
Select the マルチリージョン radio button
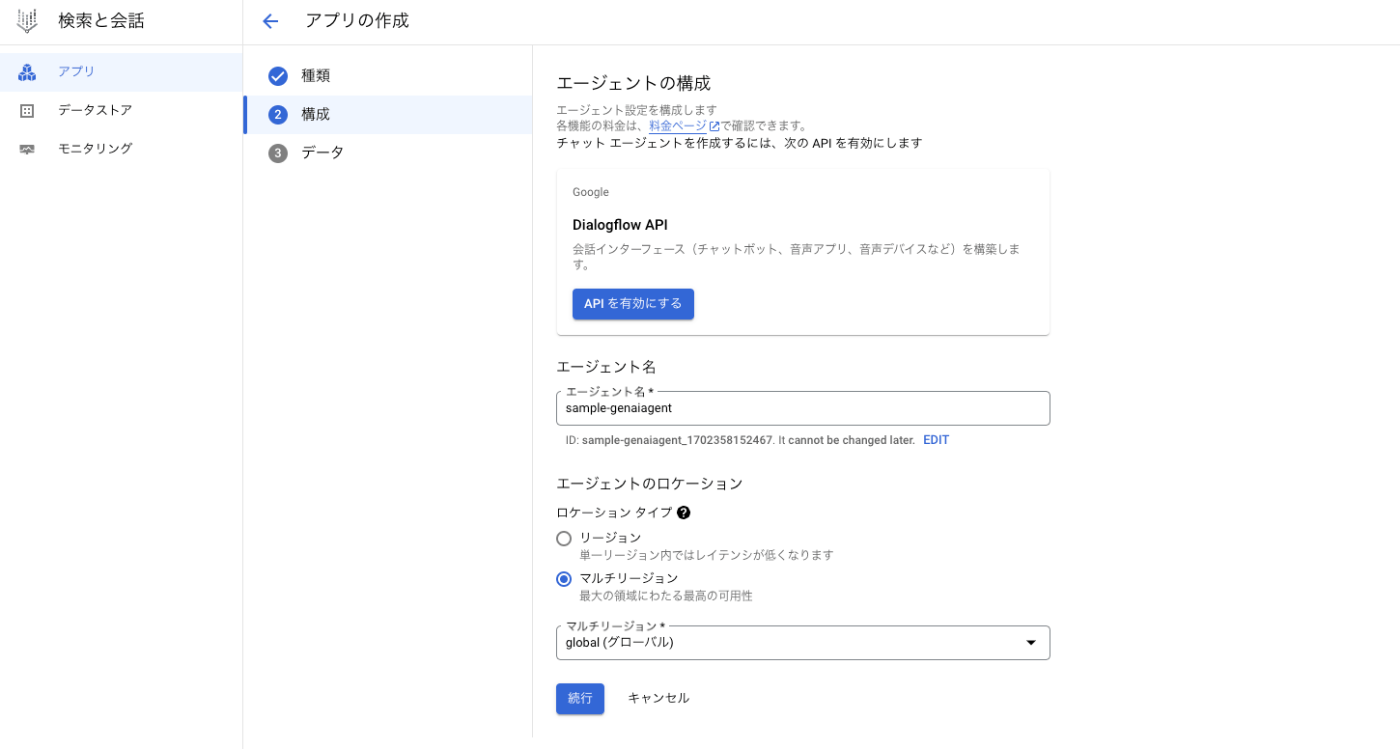564,579
